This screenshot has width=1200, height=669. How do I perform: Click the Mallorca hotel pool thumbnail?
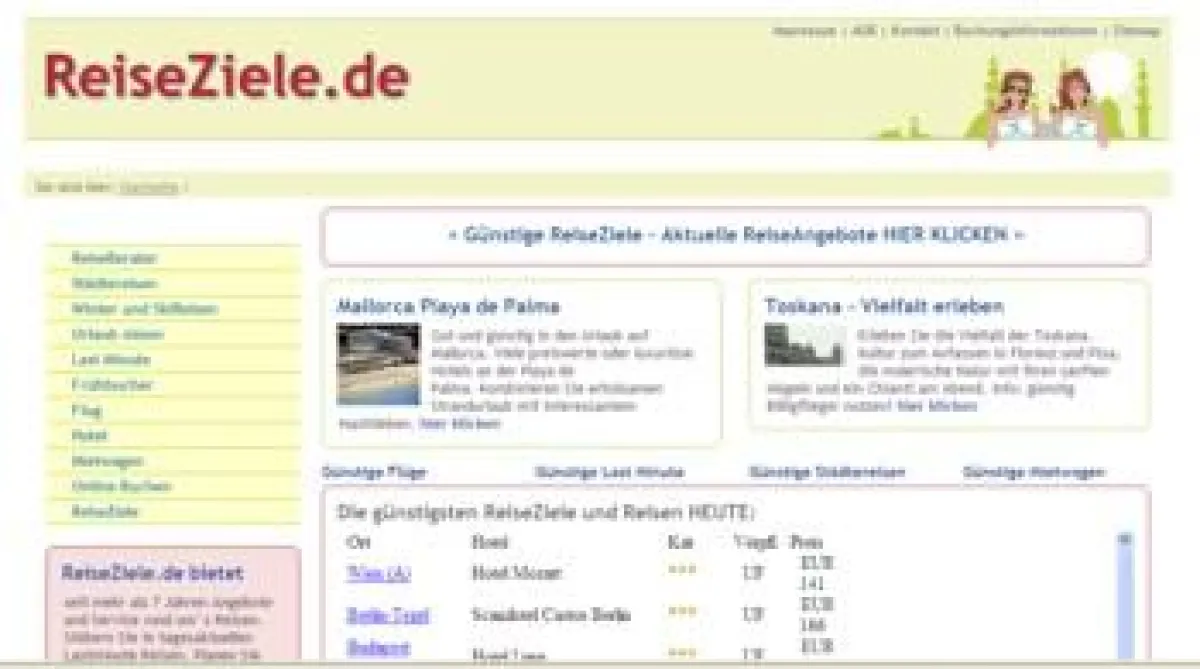[x=378, y=364]
